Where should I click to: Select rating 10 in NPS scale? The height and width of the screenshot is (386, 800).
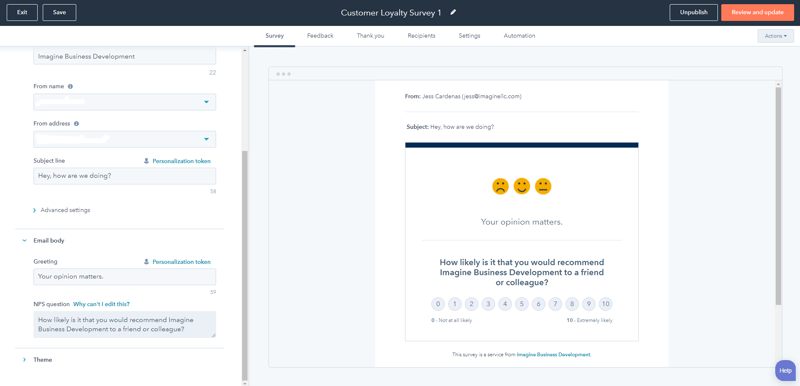tap(606, 304)
